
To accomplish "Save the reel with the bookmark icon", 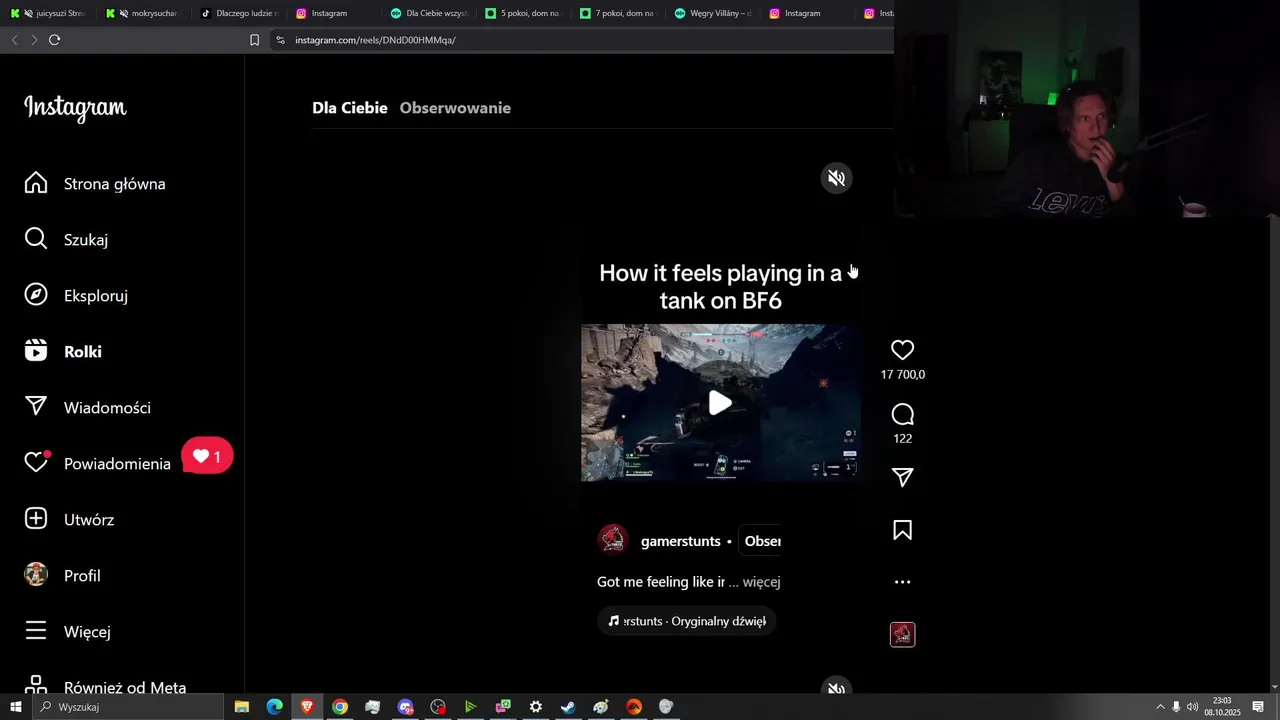I will coord(902,530).
